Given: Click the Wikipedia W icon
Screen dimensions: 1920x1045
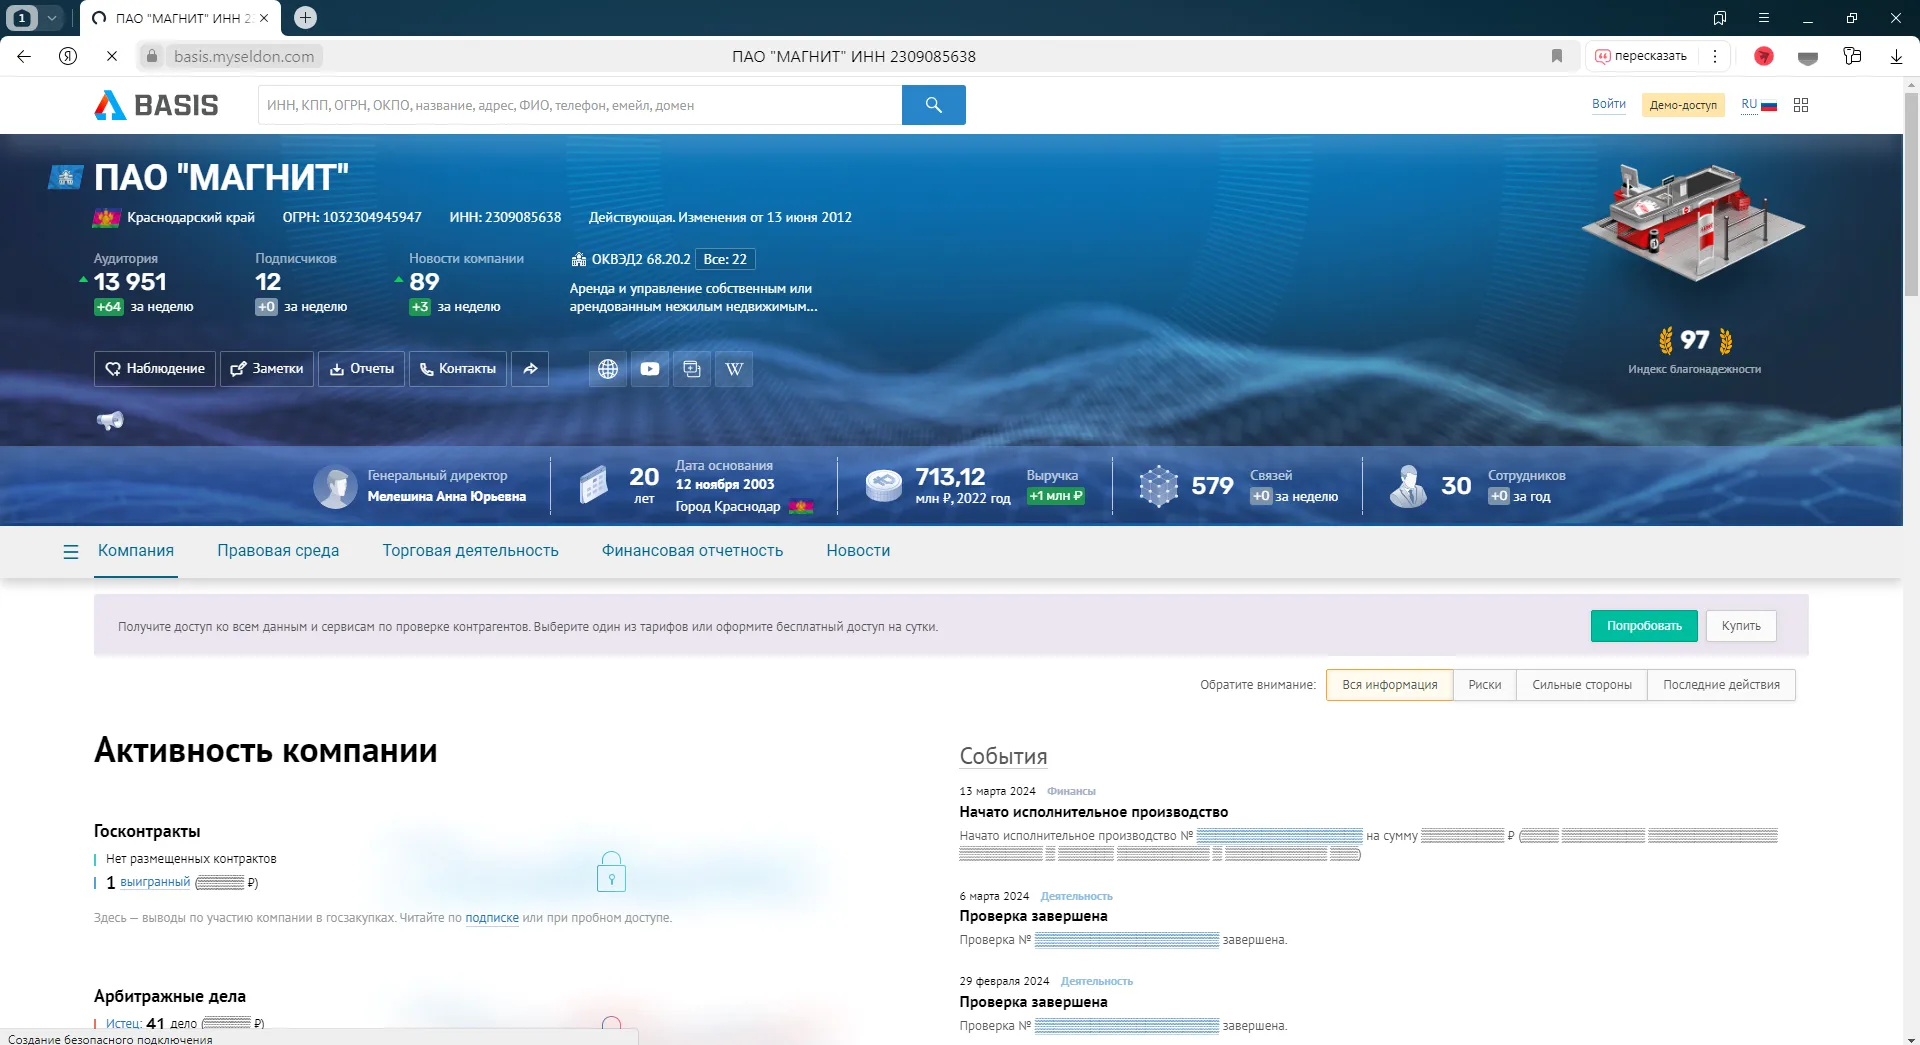Looking at the screenshot, I should click(x=734, y=369).
